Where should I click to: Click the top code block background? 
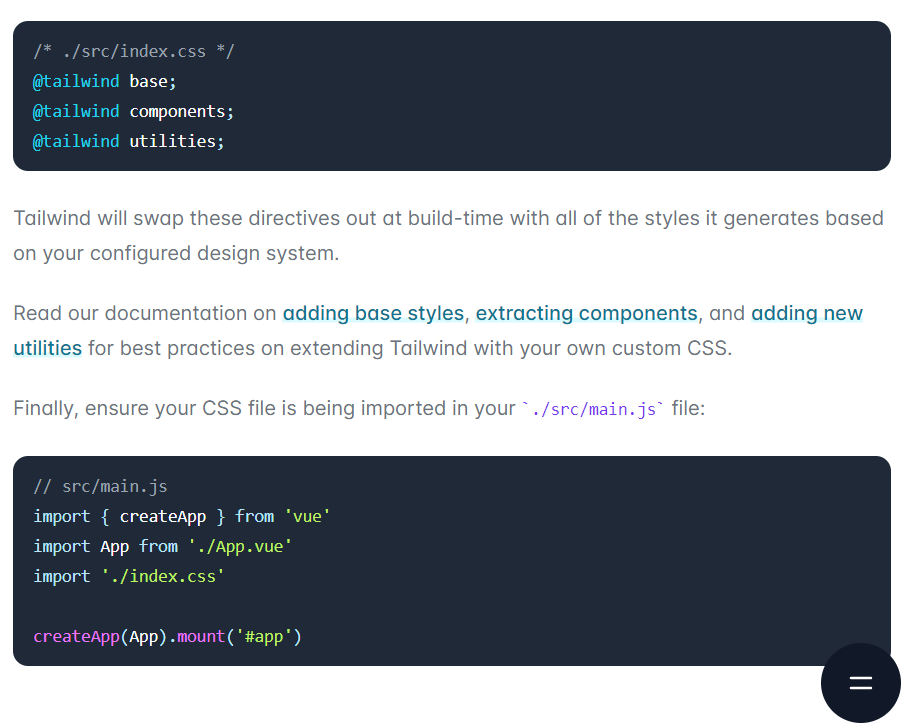600,96
